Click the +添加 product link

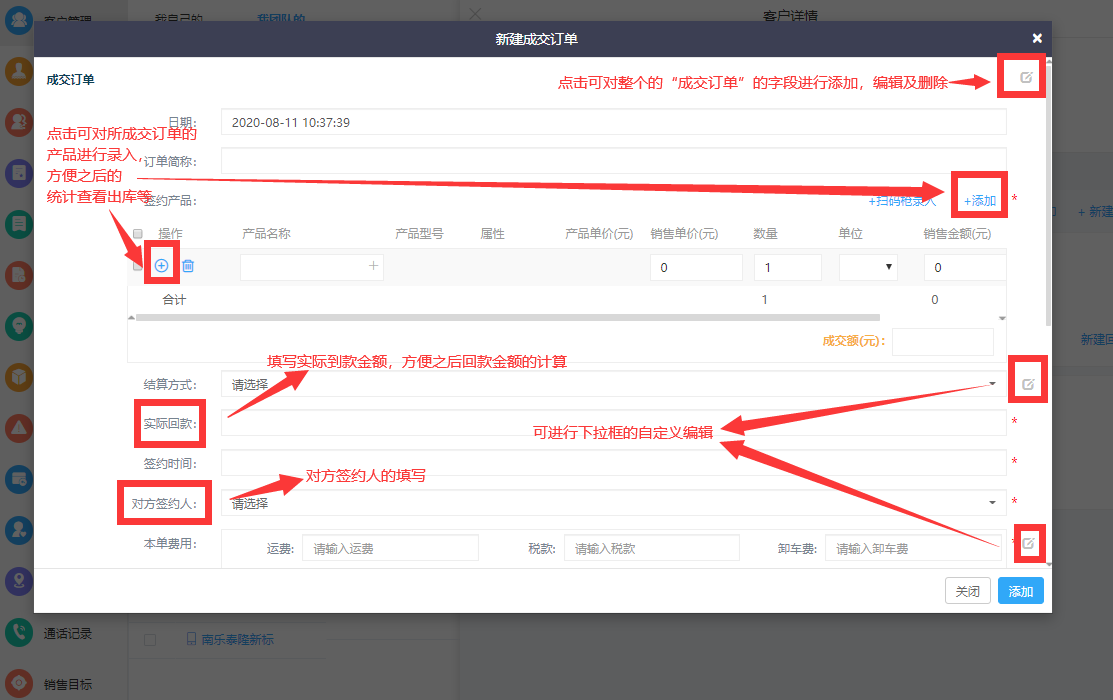[980, 201]
